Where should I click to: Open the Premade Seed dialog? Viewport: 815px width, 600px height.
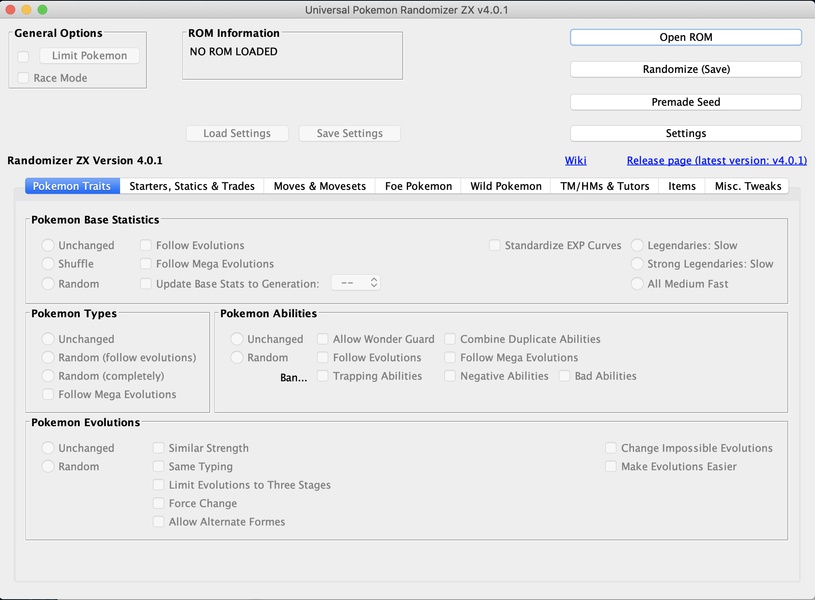[x=685, y=102]
